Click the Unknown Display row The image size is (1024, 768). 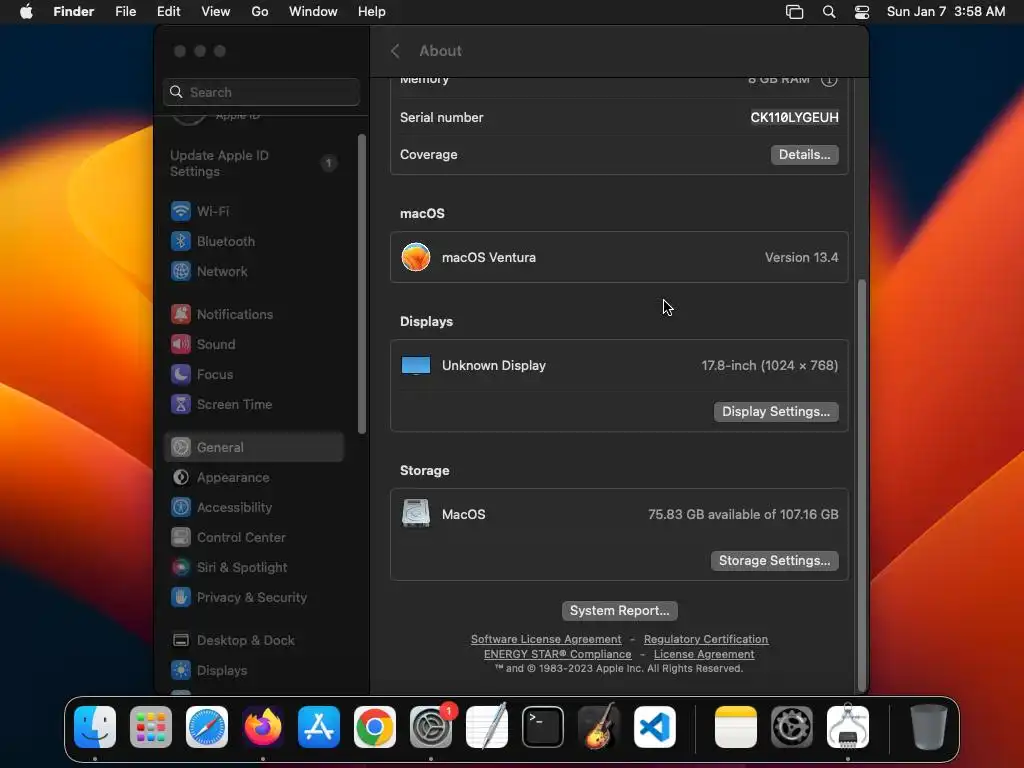click(x=619, y=366)
